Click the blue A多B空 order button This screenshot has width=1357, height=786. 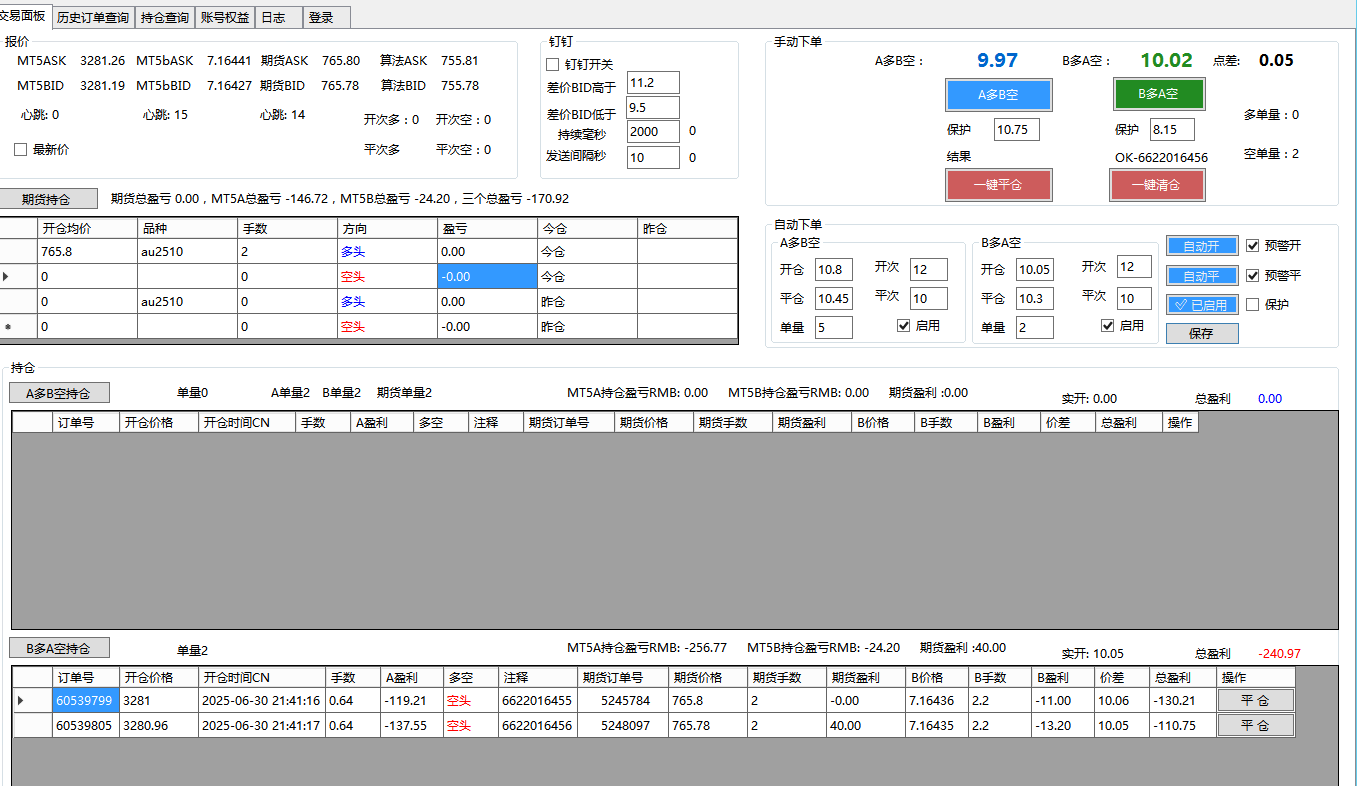pyautogui.click(x=997, y=95)
